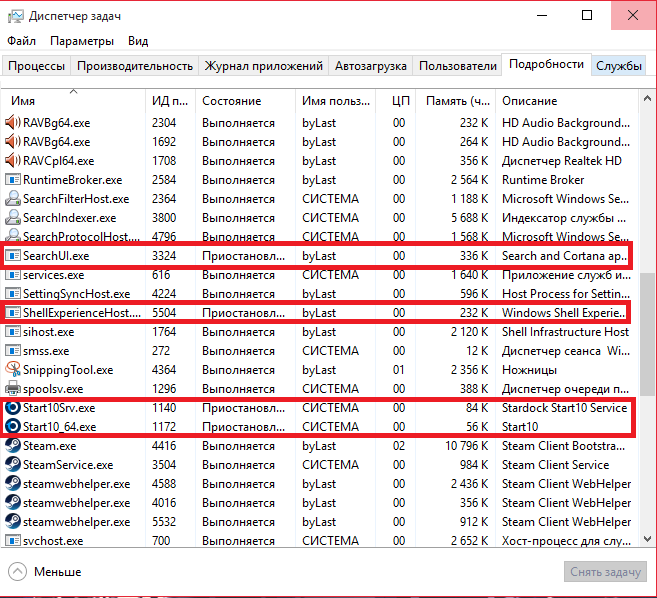Select the 'SearchProtocolHost' process name
This screenshot has height=598, width=657.
click(81, 237)
